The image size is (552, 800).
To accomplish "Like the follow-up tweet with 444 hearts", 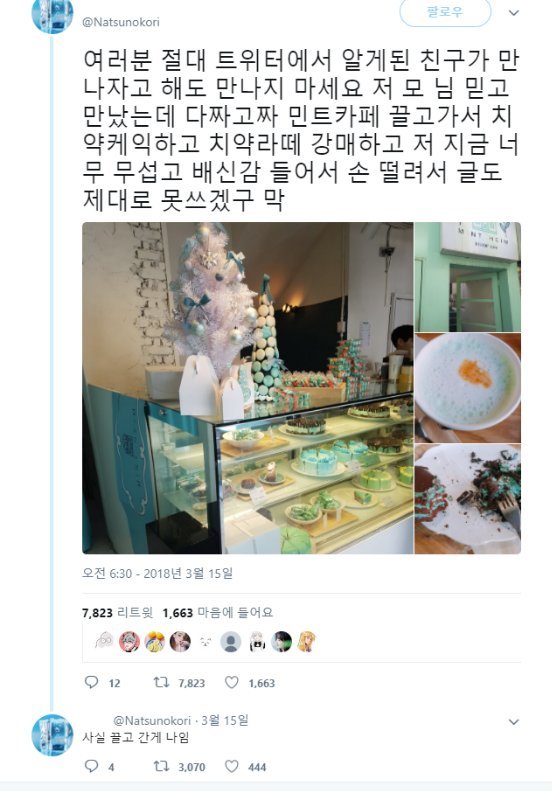I will [x=232, y=766].
